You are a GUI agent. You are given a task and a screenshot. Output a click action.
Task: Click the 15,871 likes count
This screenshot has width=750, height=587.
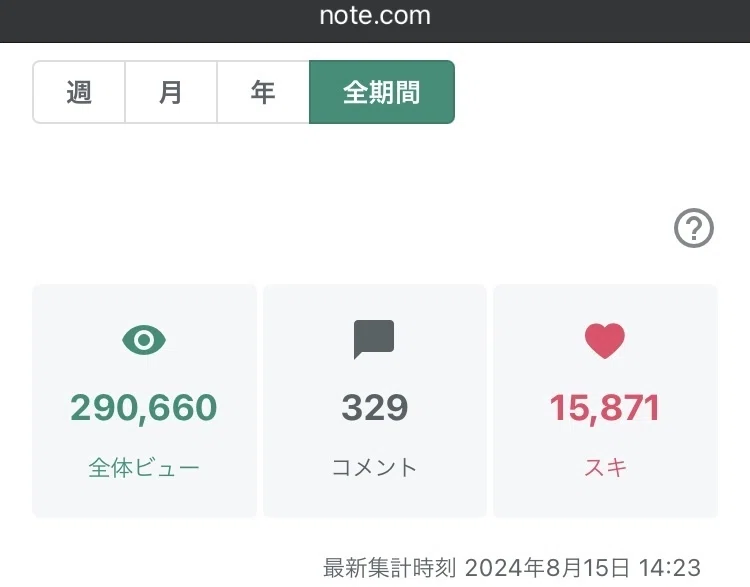pos(605,408)
